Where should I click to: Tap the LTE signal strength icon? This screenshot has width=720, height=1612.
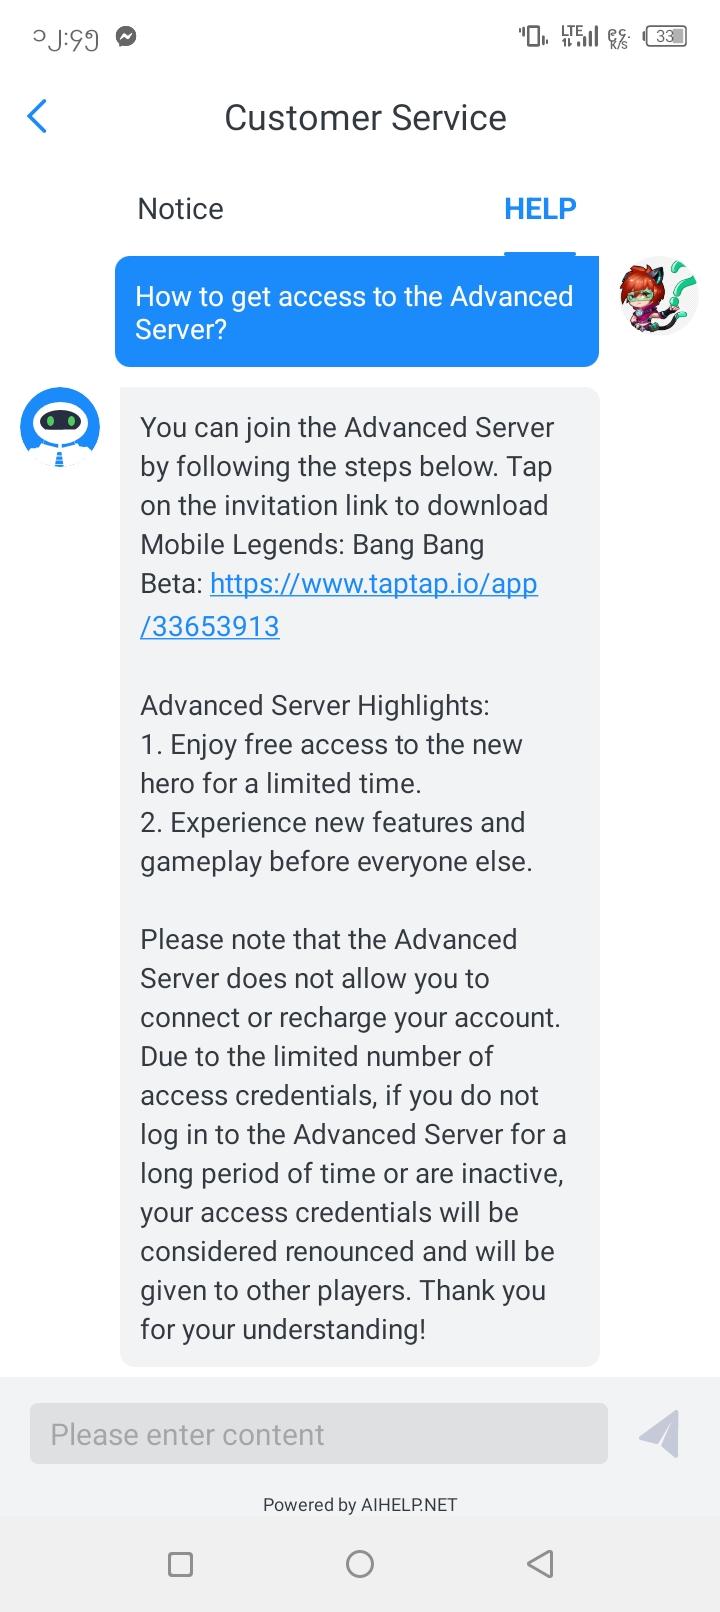pyautogui.click(x=579, y=37)
